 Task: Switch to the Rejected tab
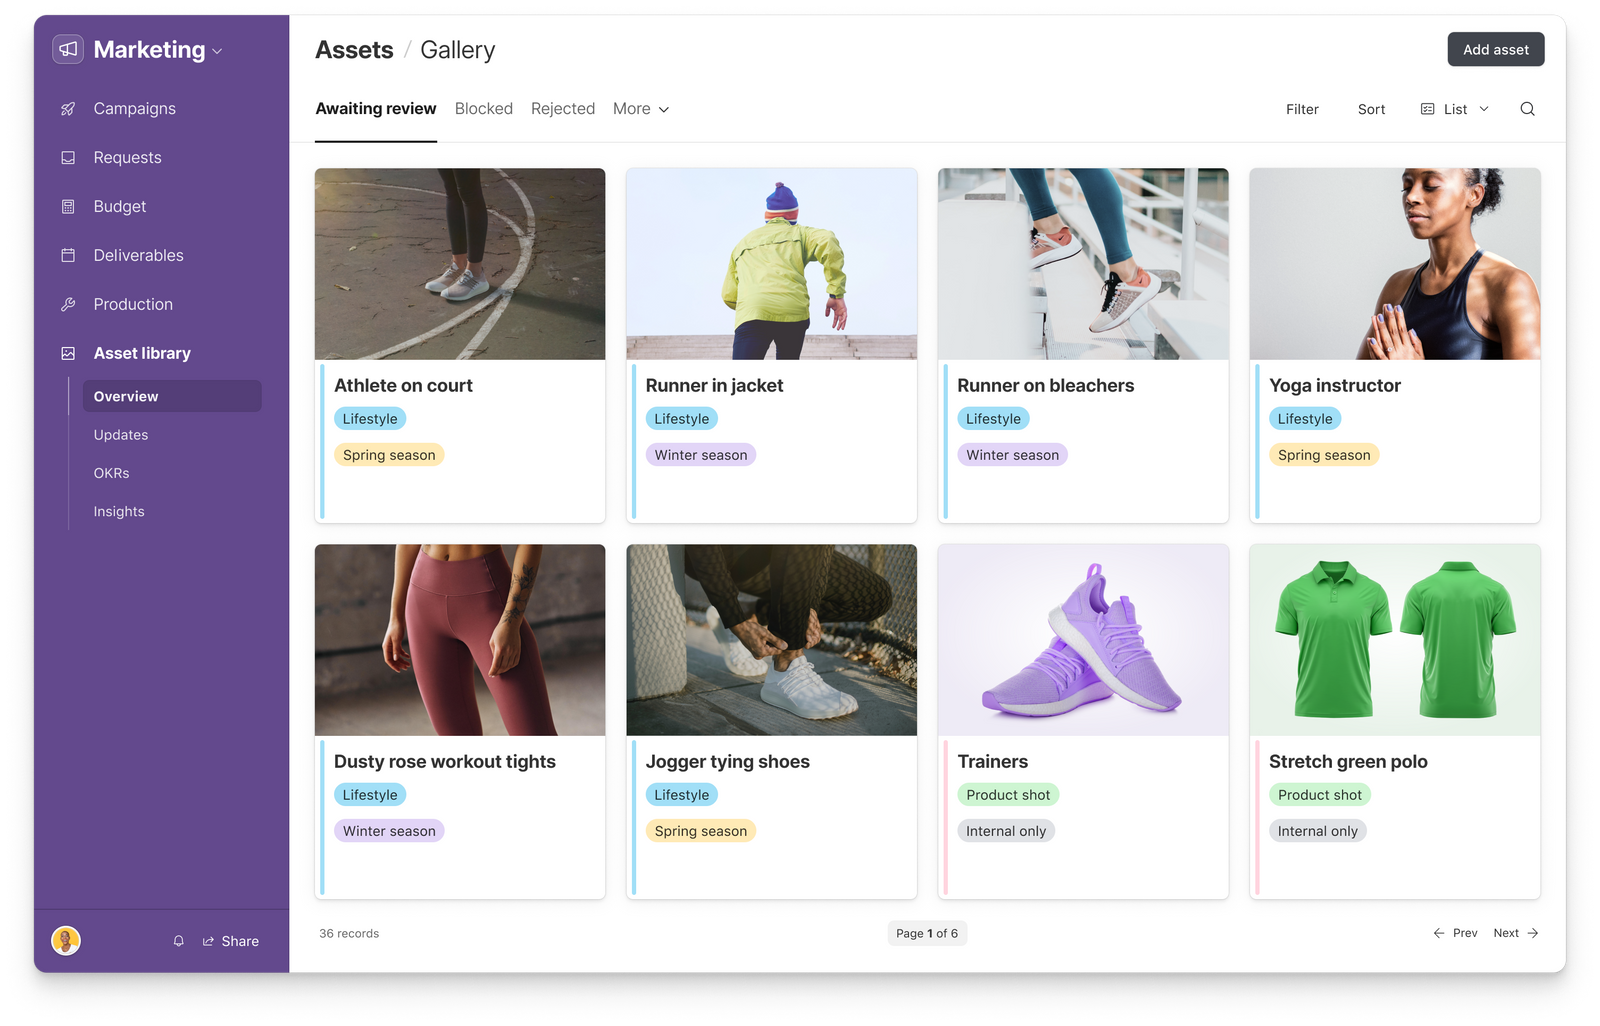tap(563, 109)
